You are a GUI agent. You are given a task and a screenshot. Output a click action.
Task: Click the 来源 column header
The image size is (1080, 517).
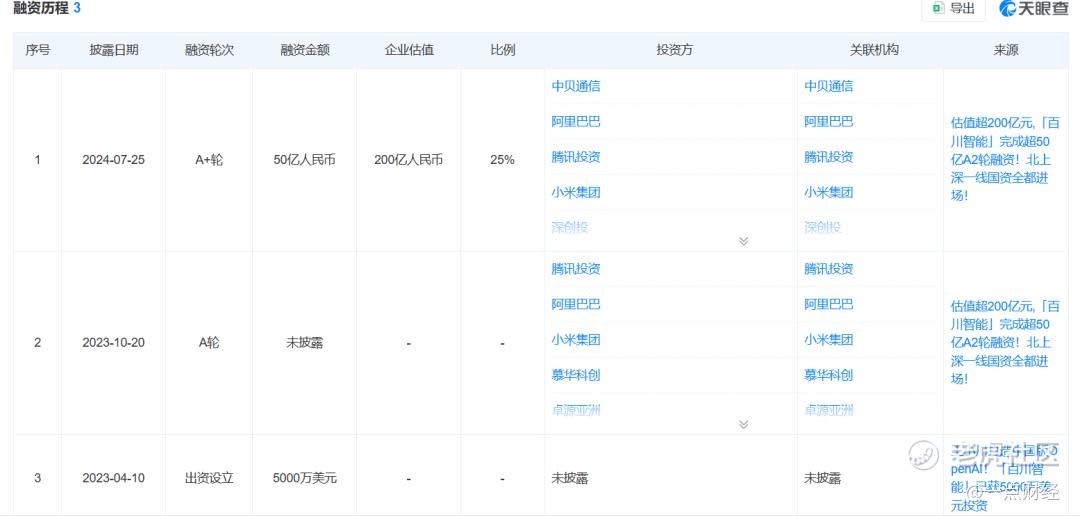(1006, 50)
